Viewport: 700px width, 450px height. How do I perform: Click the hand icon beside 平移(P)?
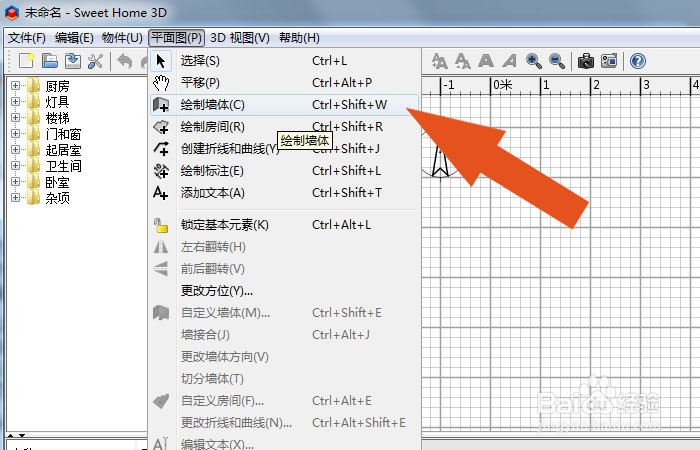(x=161, y=83)
